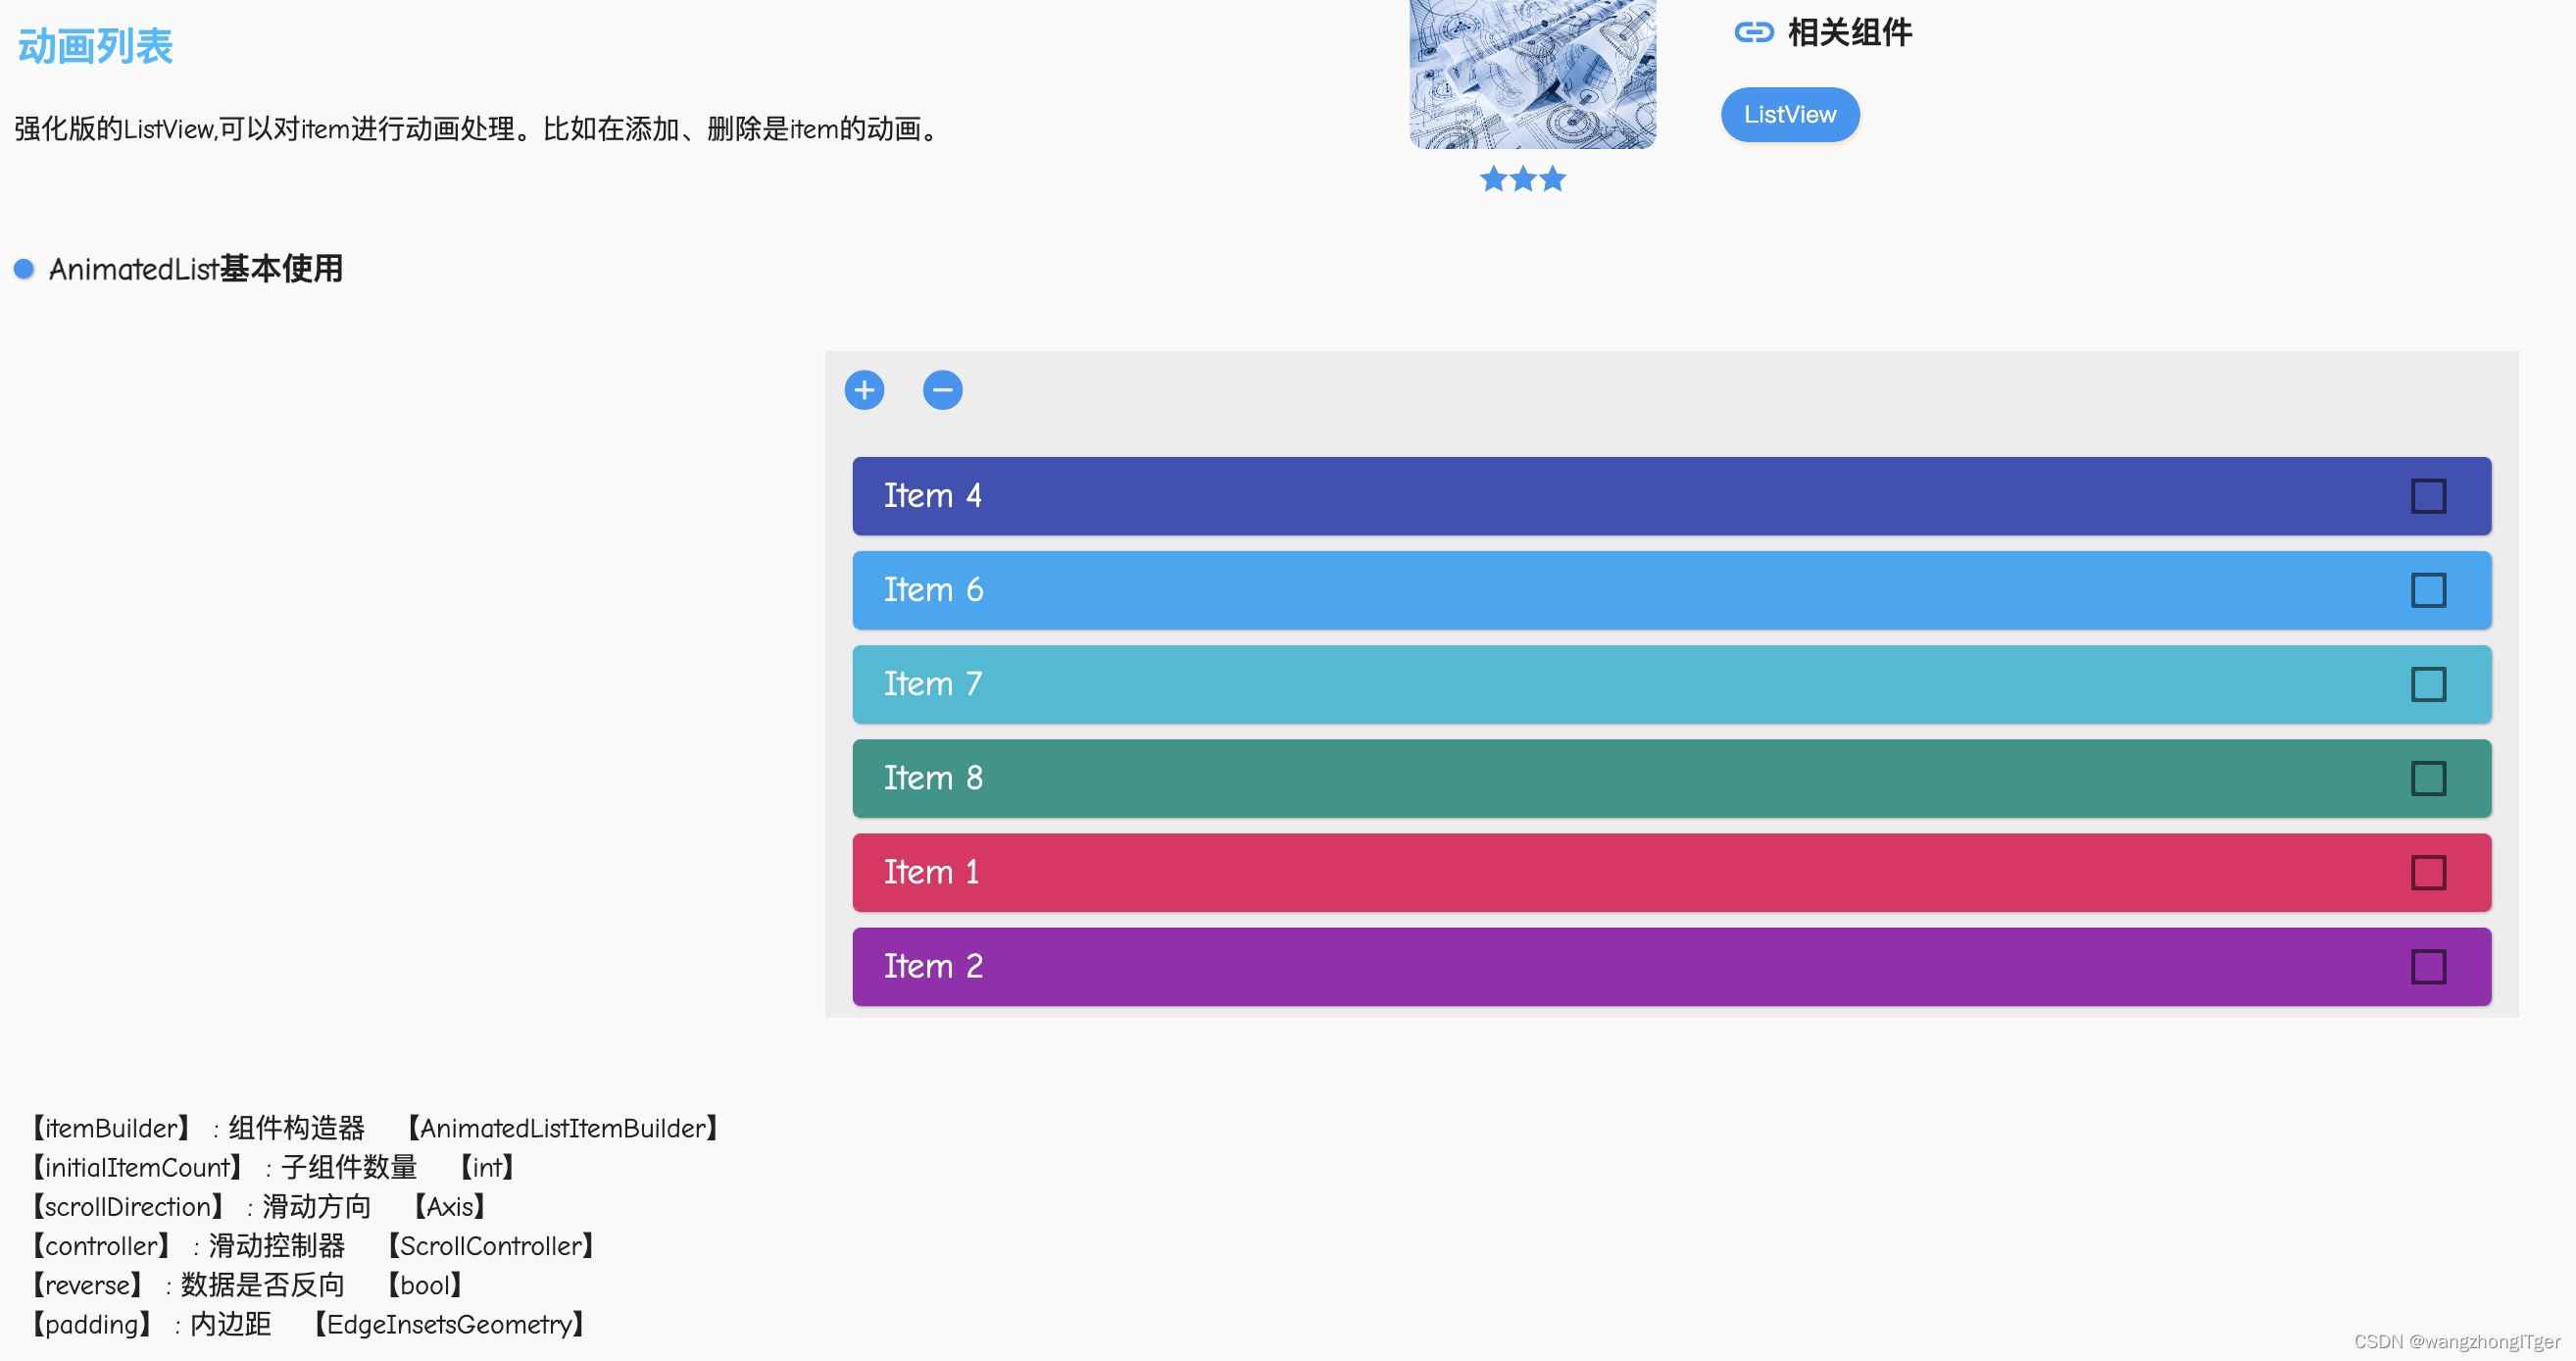Select the Item 2 purple row
2576x1361 pixels.
click(1671, 966)
